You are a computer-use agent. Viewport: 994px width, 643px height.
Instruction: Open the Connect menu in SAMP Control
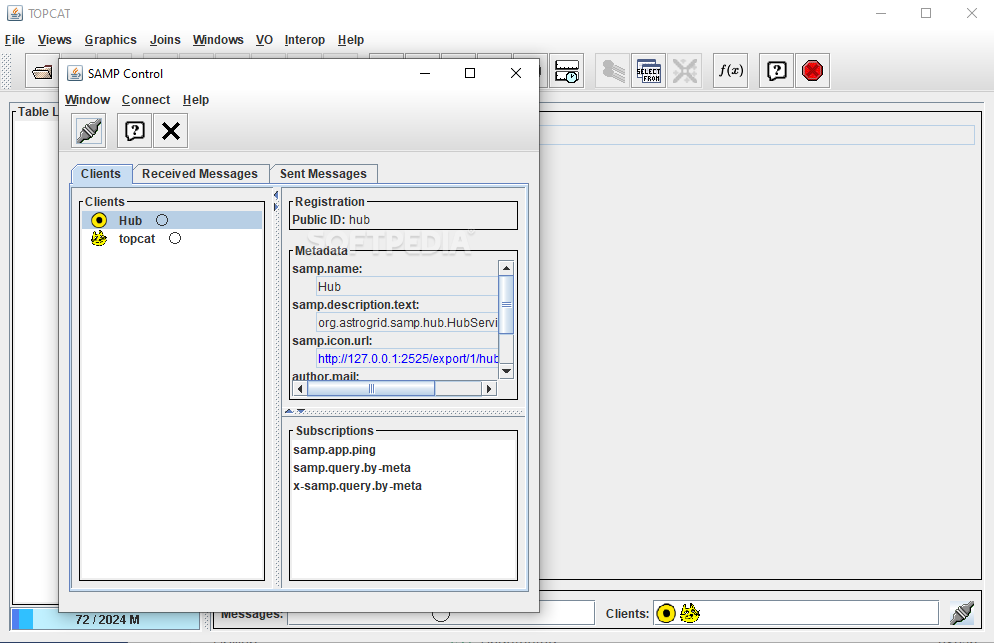tap(146, 100)
